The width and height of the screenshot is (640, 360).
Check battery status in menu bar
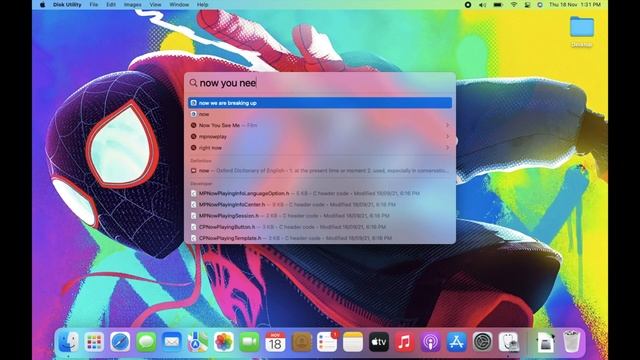click(x=498, y=4)
